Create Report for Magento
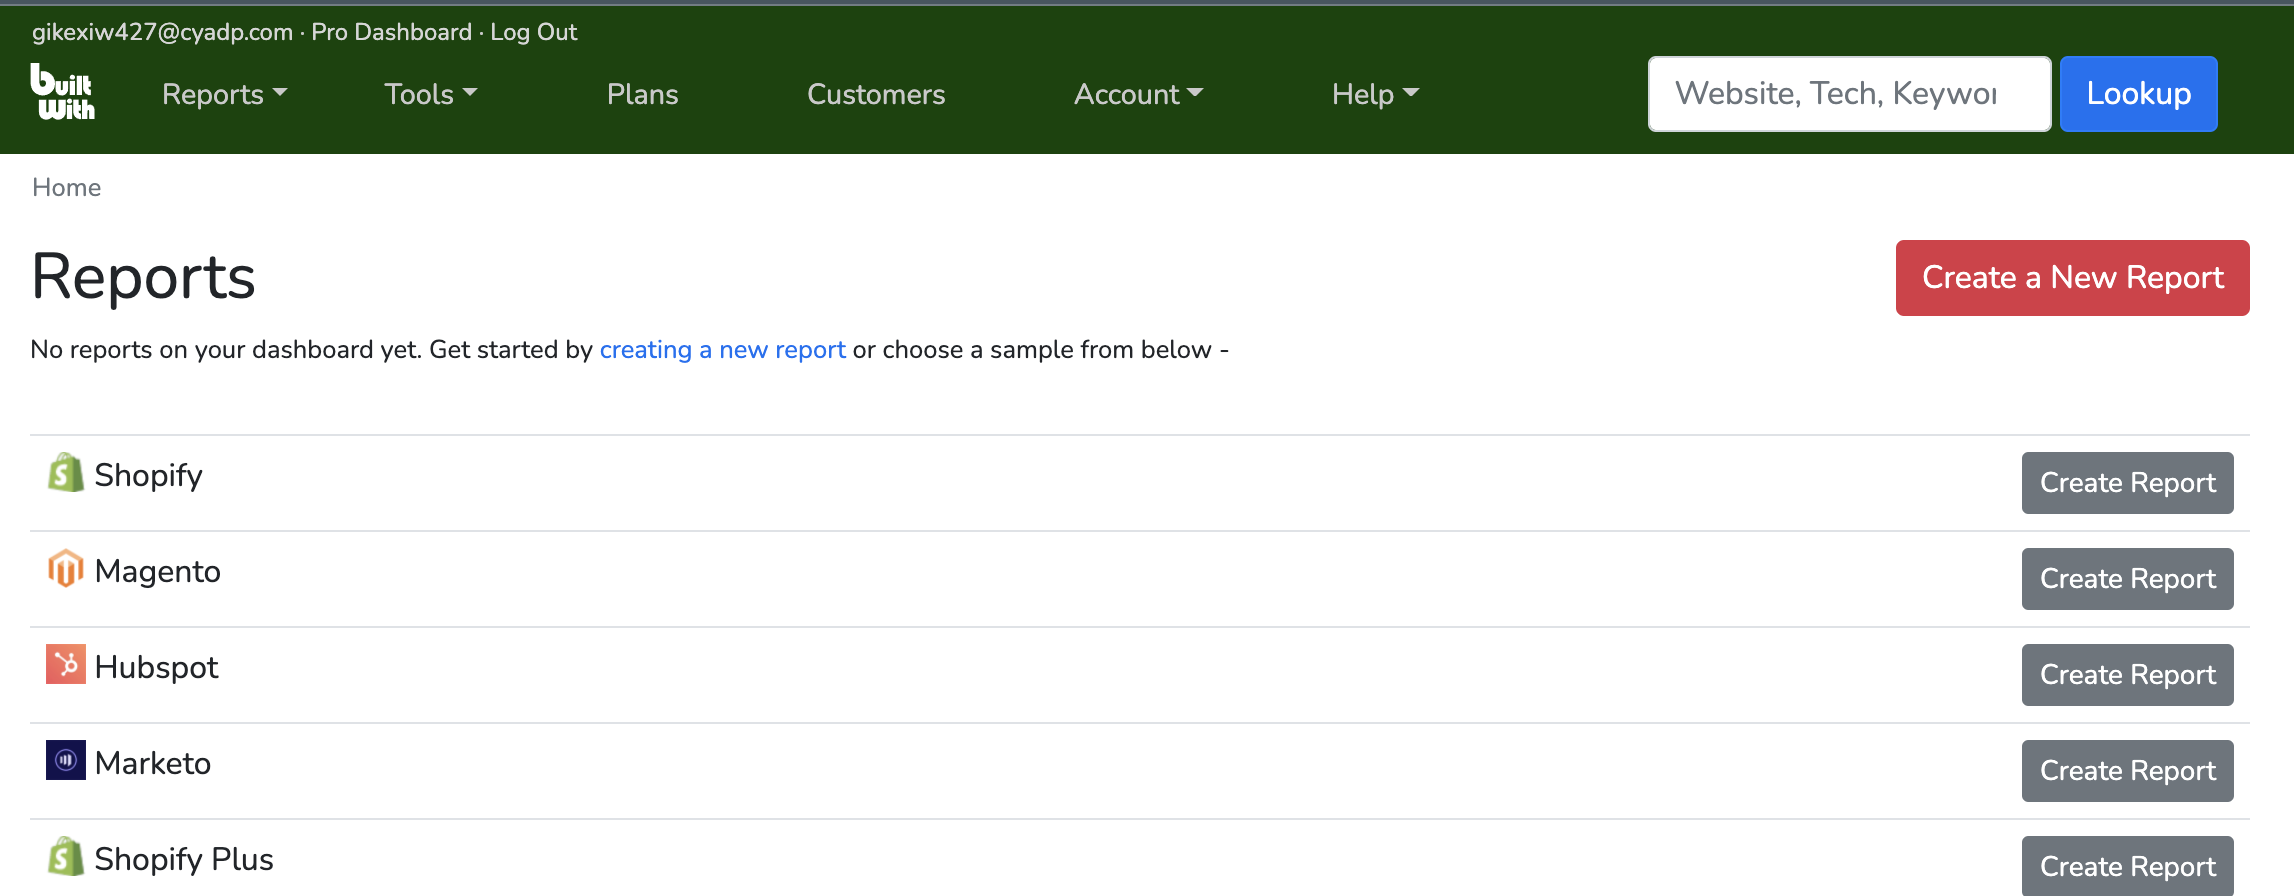Viewport: 2294px width, 896px height. point(2128,579)
